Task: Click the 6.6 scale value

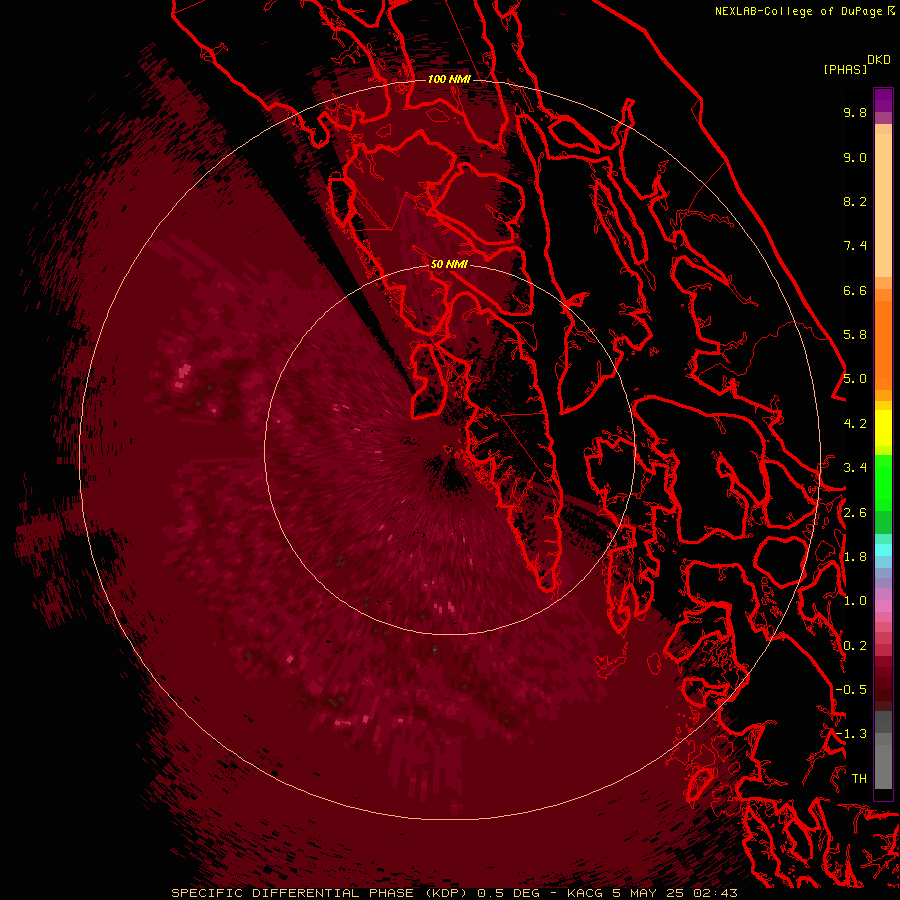Action: click(855, 290)
